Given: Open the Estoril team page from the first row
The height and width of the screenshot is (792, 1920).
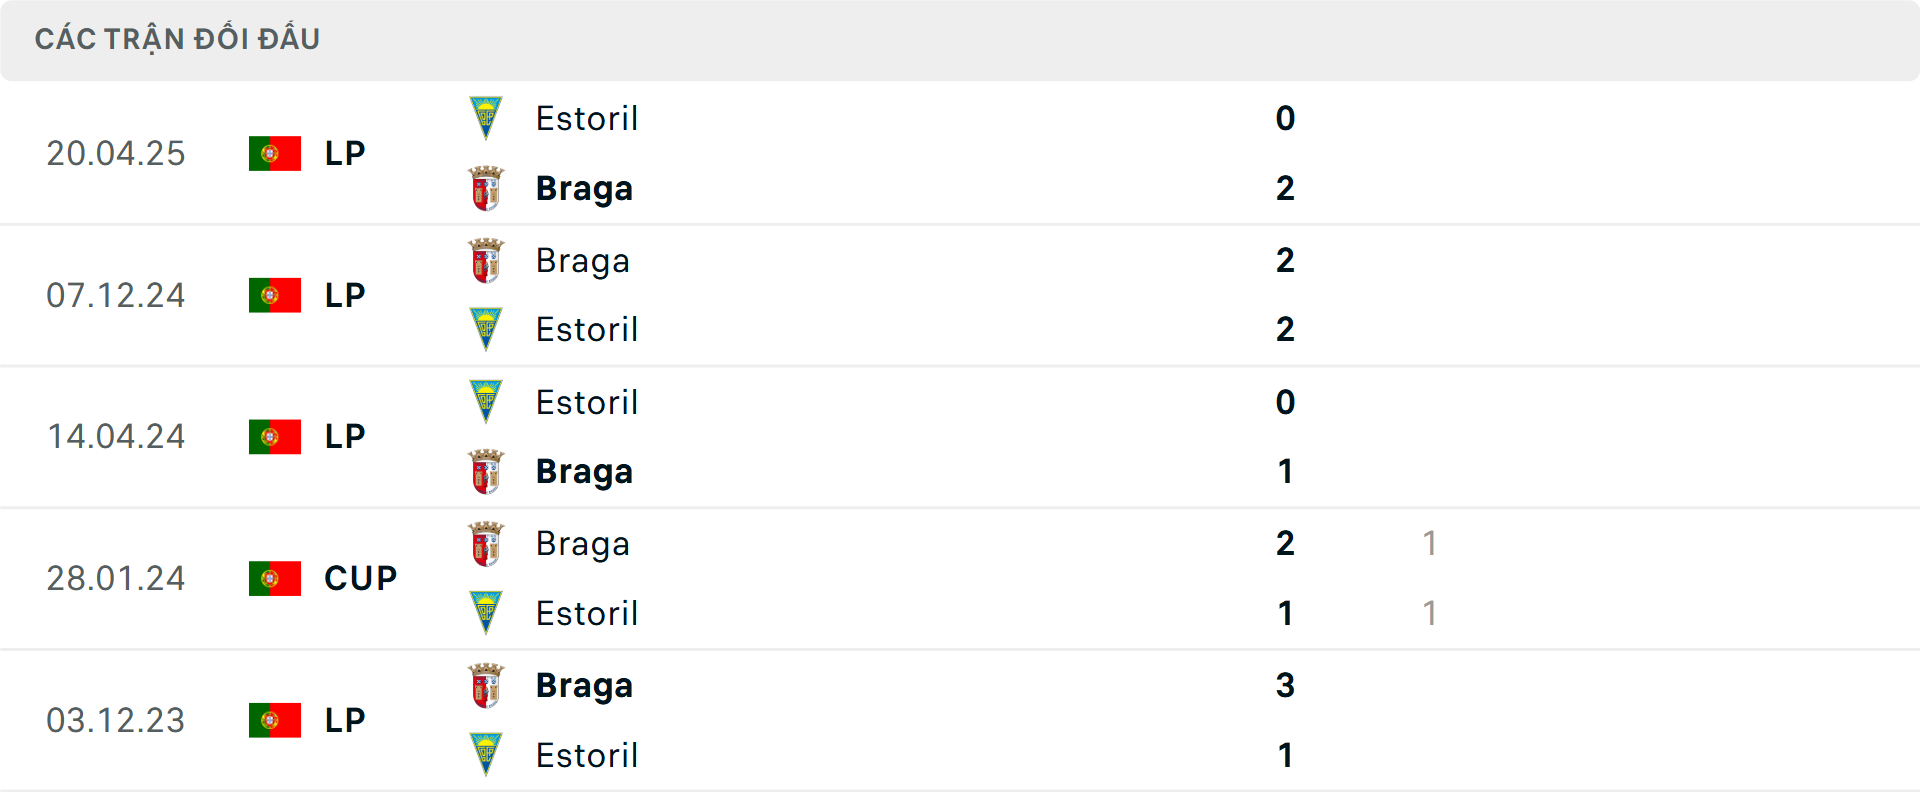Looking at the screenshot, I should [587, 117].
